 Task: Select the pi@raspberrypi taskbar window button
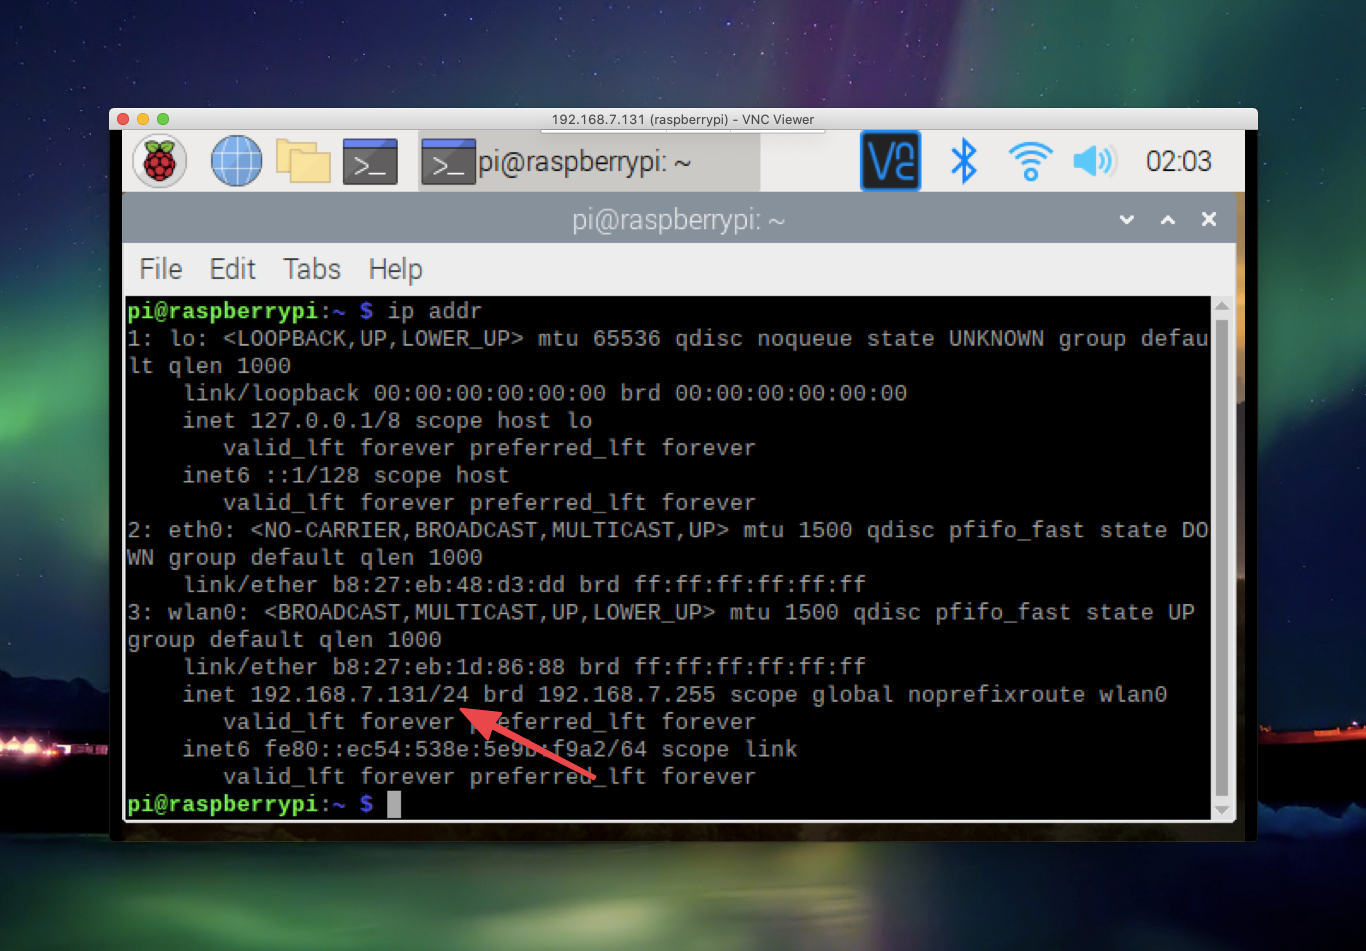[589, 161]
